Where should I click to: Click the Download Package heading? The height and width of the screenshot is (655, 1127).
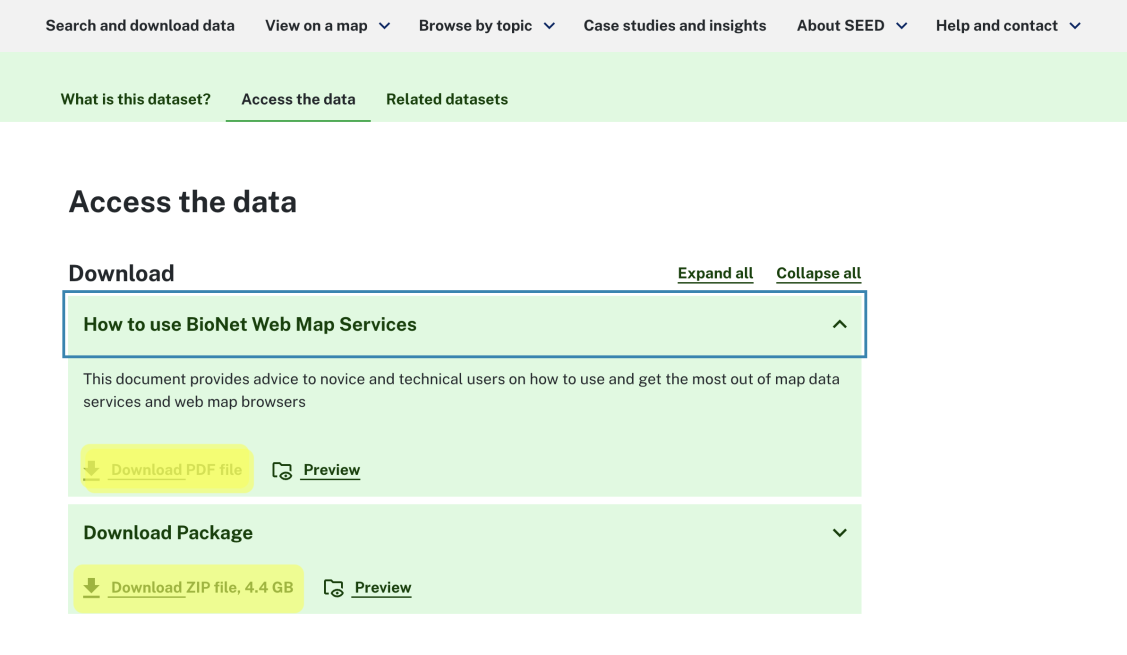(168, 533)
